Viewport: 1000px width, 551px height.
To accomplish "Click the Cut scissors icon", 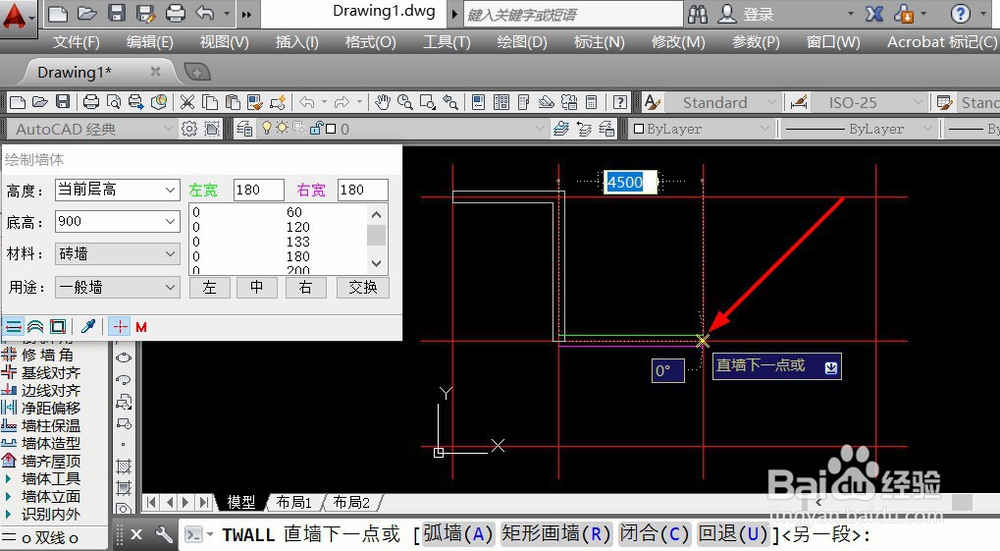I will 187,102.
